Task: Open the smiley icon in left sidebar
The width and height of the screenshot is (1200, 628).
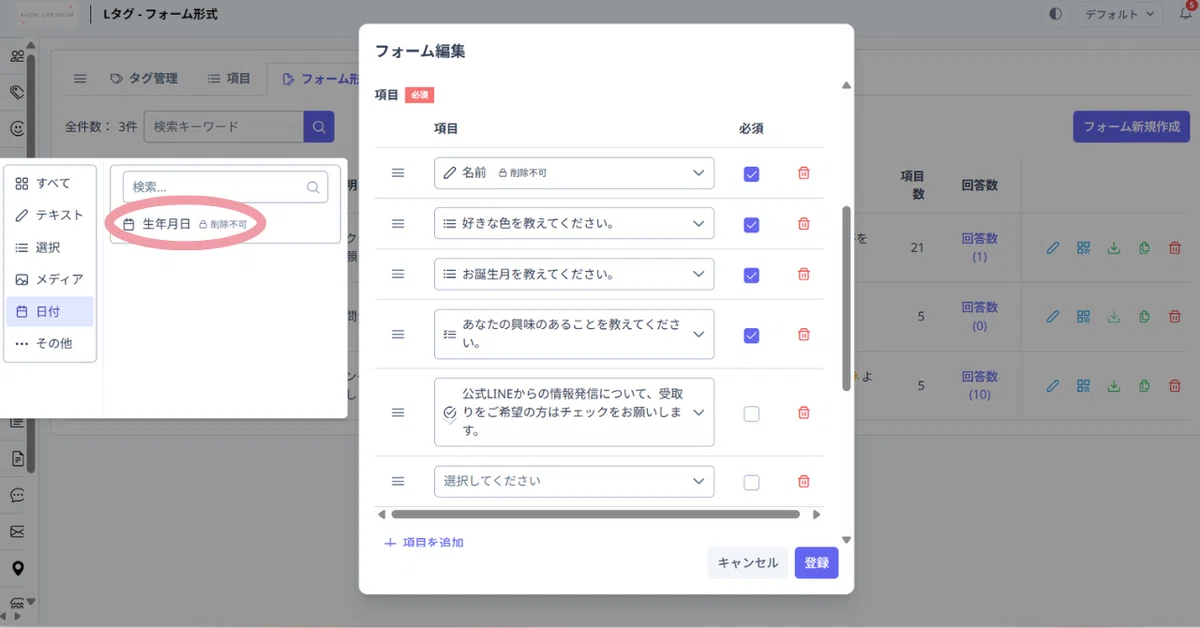Action: click(17, 128)
